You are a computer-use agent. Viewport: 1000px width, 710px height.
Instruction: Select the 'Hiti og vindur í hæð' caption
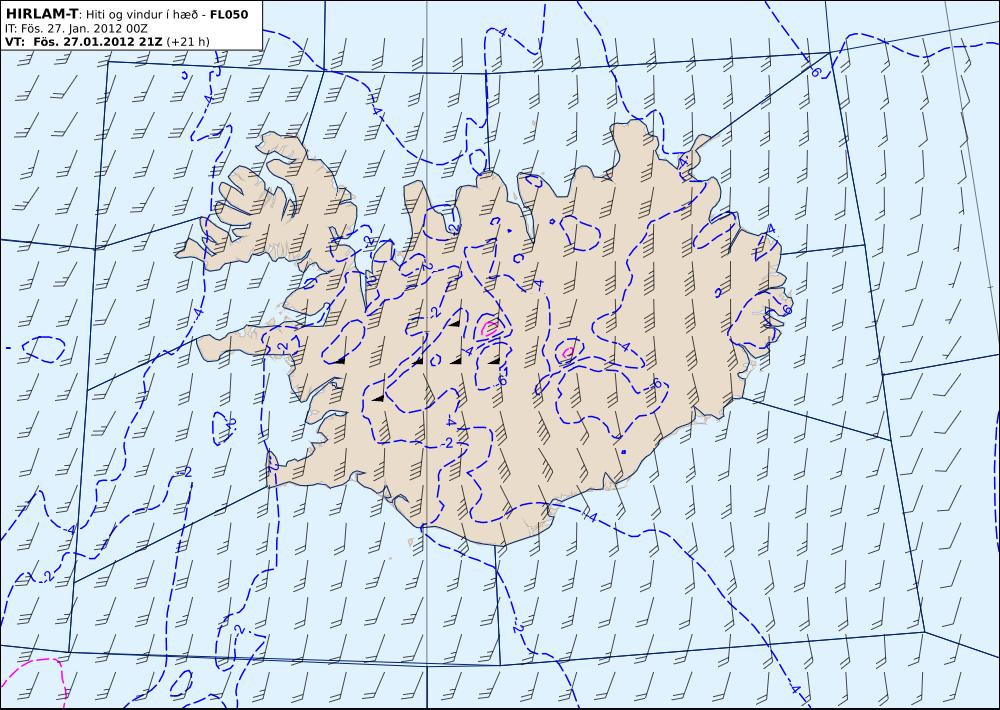(143, 15)
